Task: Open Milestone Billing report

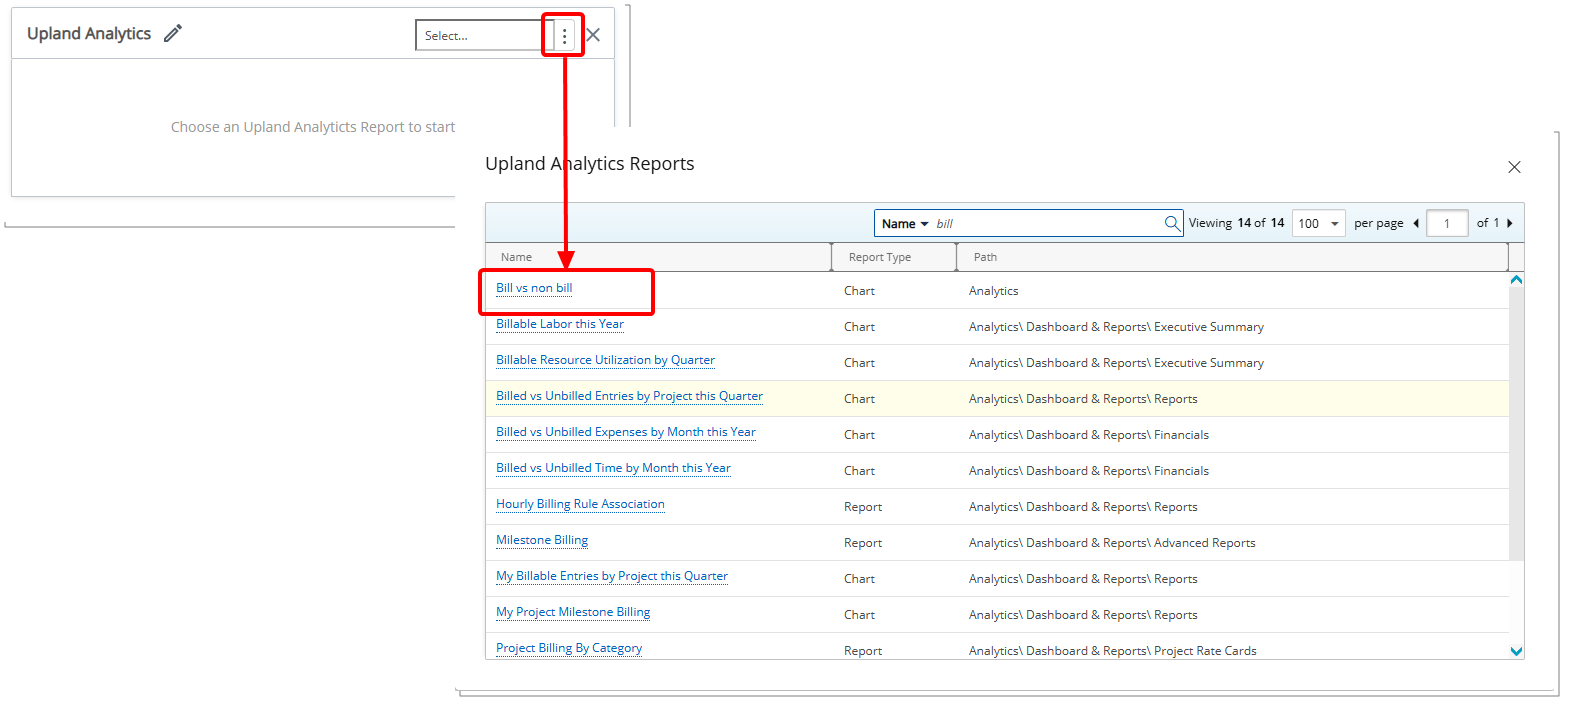Action: (x=542, y=540)
